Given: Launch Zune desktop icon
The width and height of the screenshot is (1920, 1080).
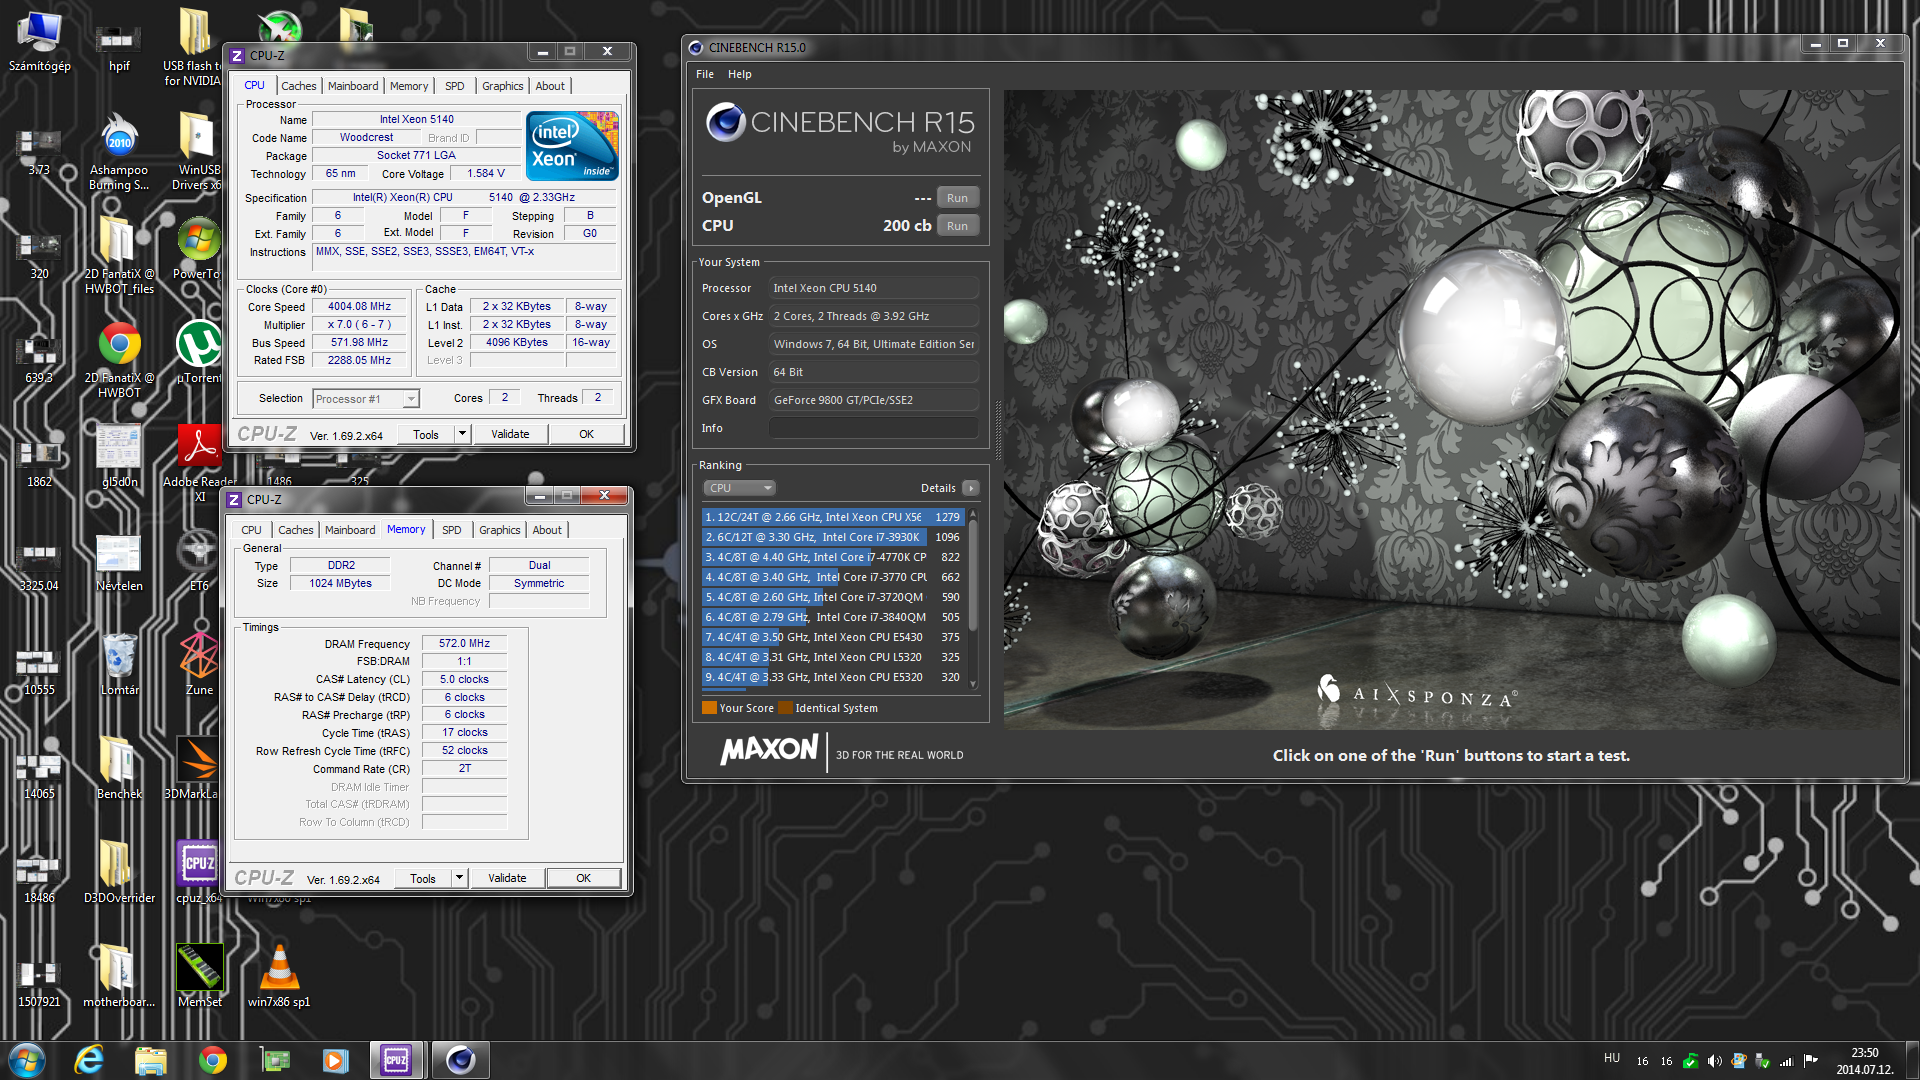Looking at the screenshot, I should point(199,665).
